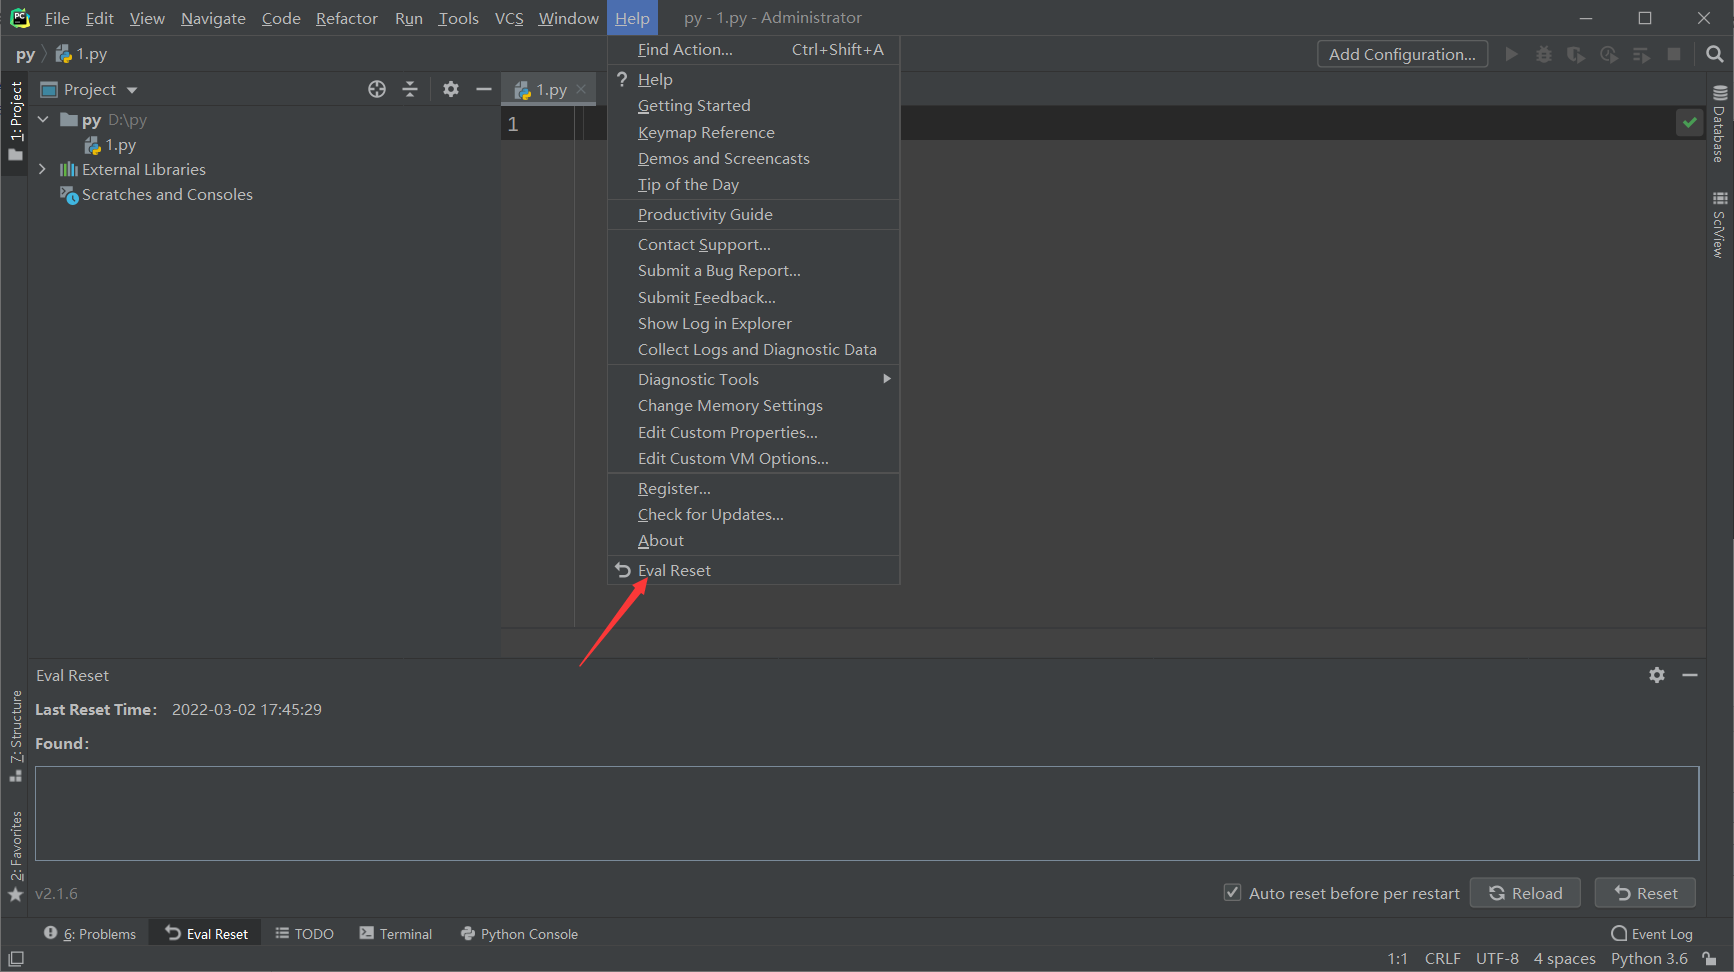Click line 1 in the editor gutter
This screenshot has height=972, width=1734.
click(x=513, y=124)
